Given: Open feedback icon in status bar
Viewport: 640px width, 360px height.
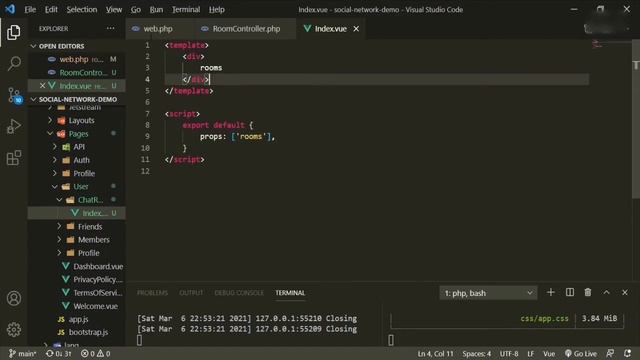Looking at the screenshot, I should (610, 353).
